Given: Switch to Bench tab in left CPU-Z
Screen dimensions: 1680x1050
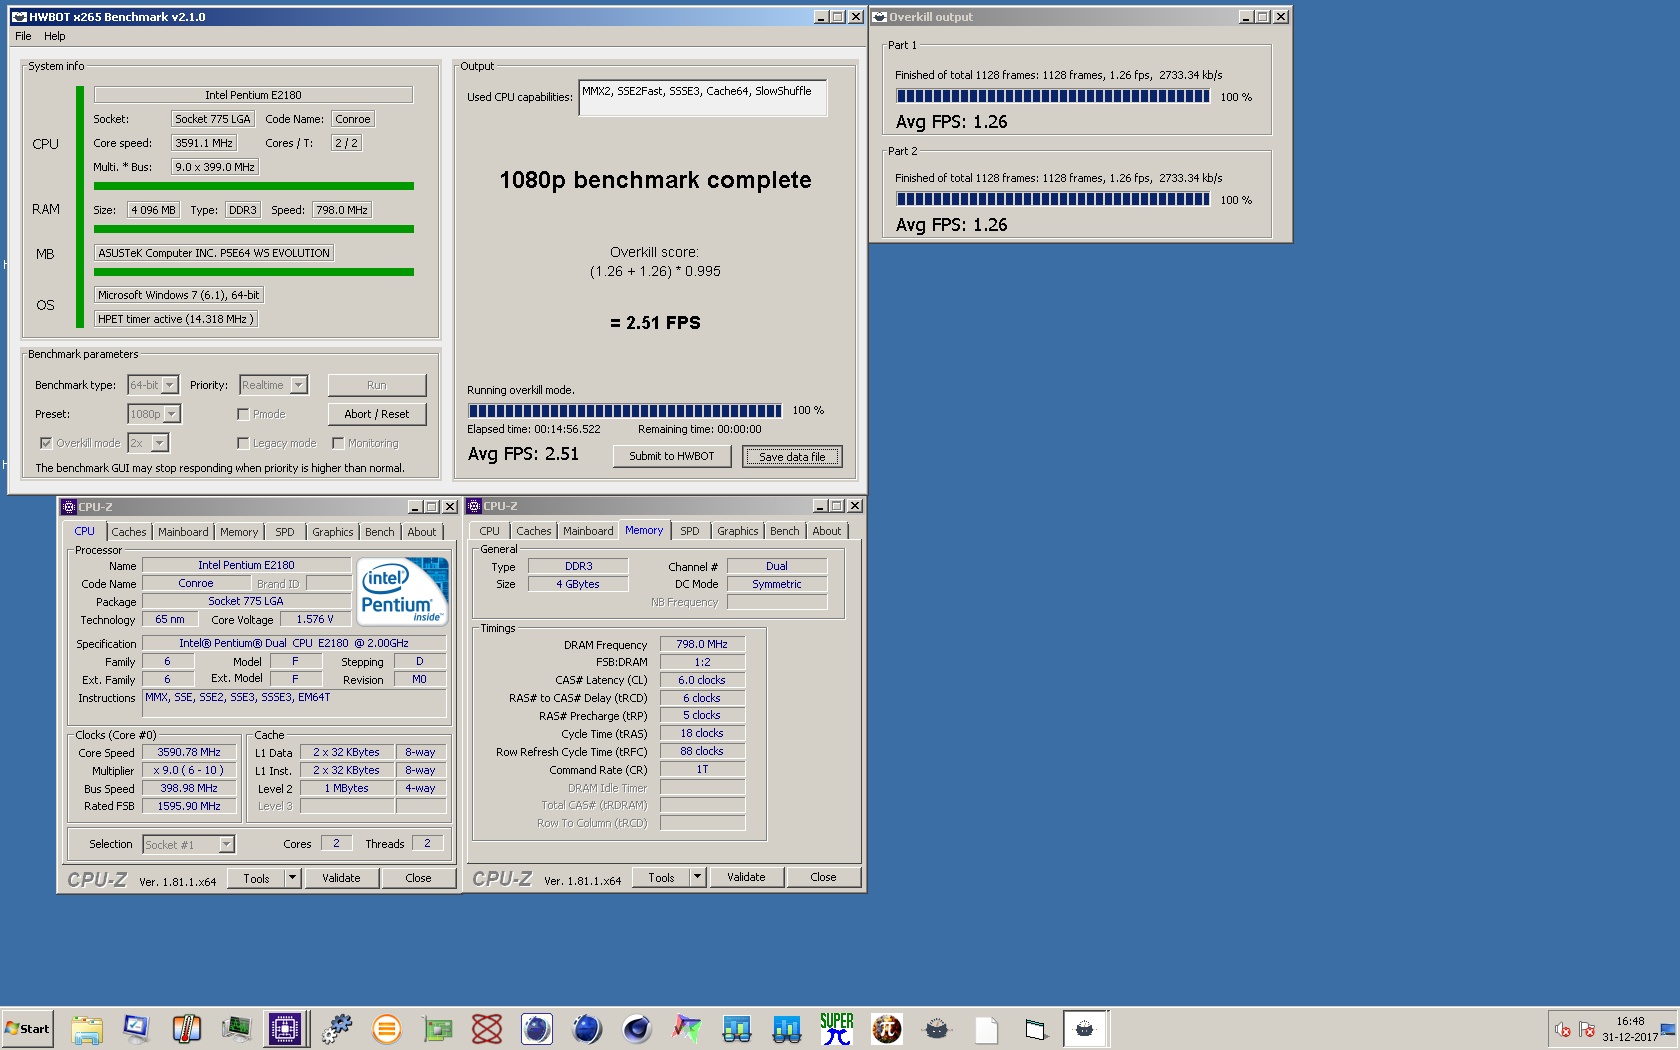Looking at the screenshot, I should pos(380,532).
